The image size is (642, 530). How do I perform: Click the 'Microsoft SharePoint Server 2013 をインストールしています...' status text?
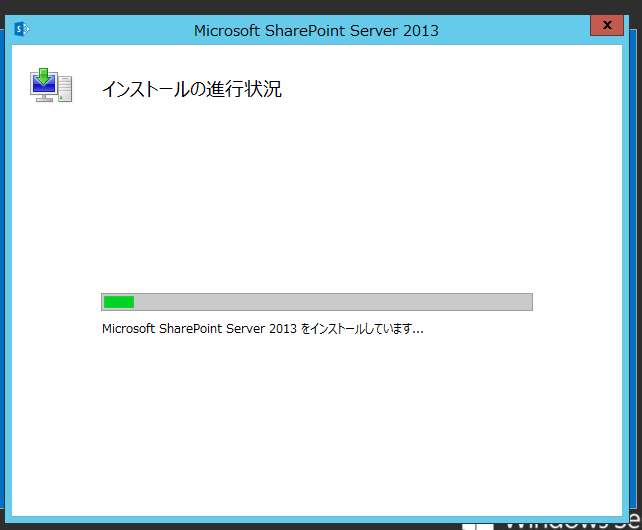point(262,328)
